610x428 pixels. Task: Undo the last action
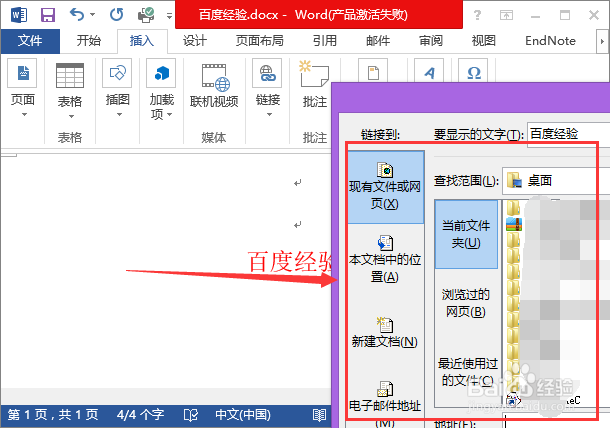click(x=77, y=15)
